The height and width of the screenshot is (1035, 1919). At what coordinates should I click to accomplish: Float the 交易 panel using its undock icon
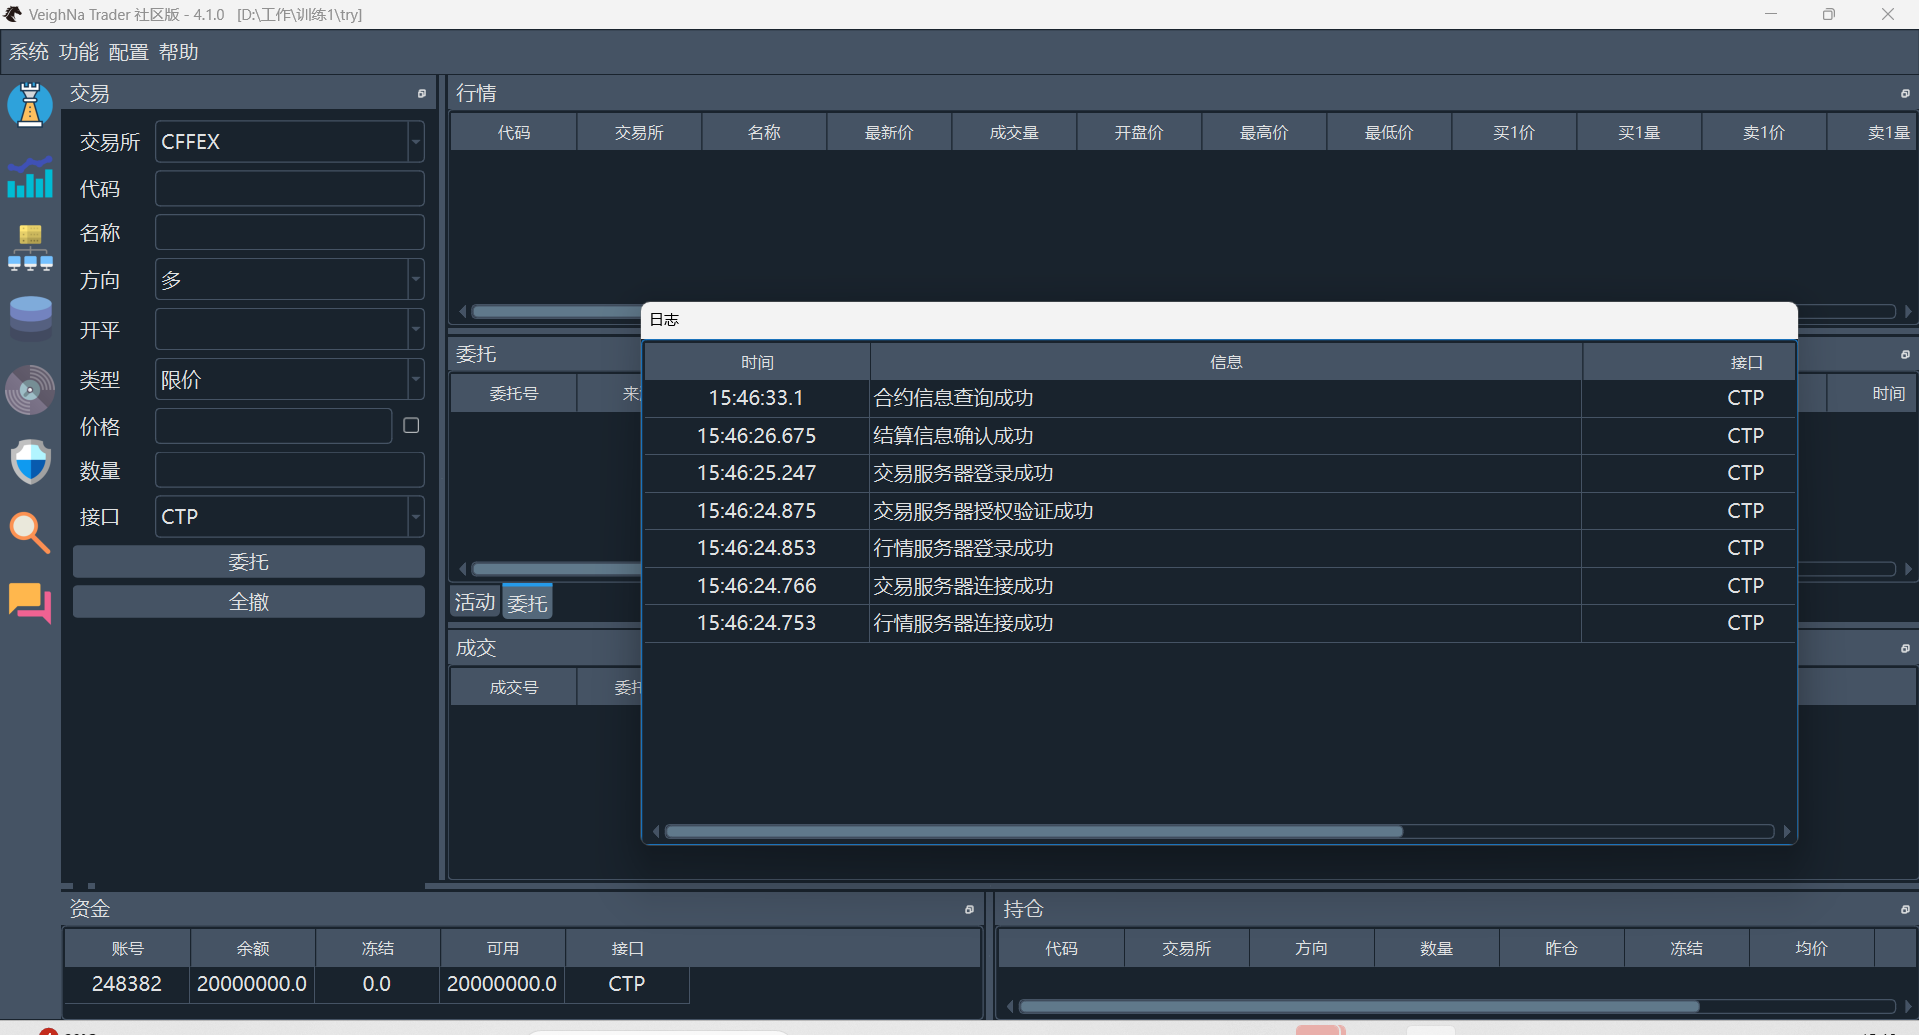422,94
